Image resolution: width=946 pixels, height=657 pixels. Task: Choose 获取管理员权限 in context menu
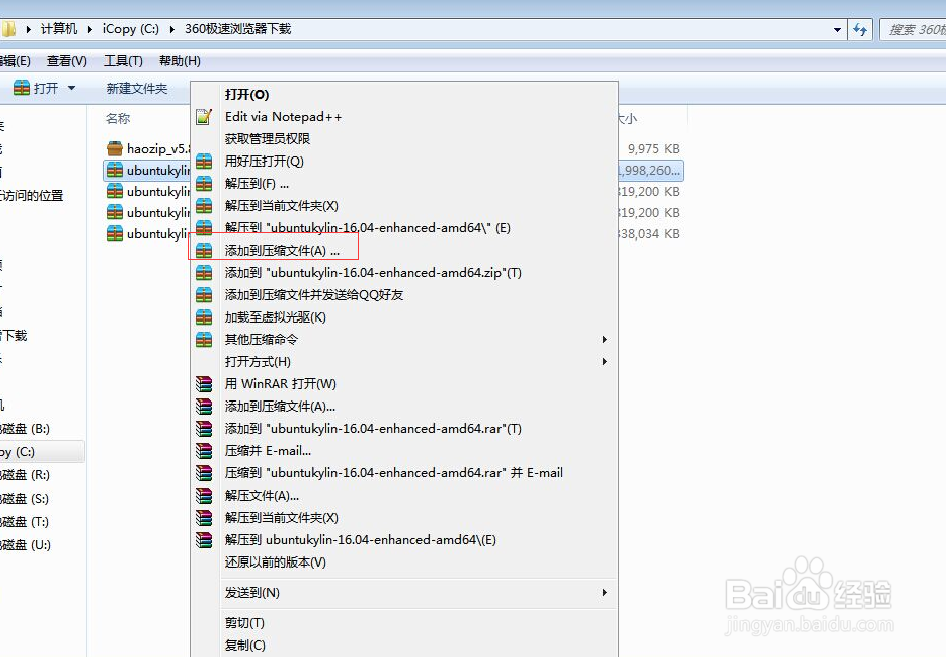tap(267, 139)
